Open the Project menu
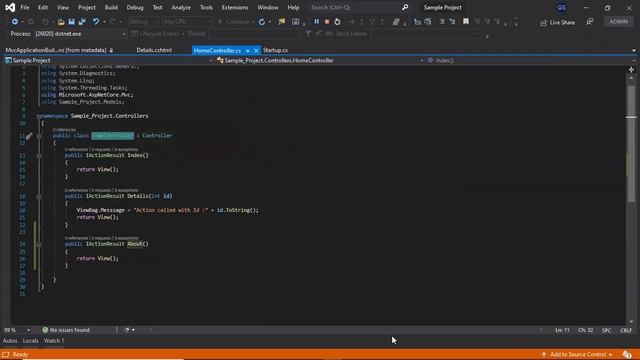The height and width of the screenshot is (360, 640). (87, 7)
